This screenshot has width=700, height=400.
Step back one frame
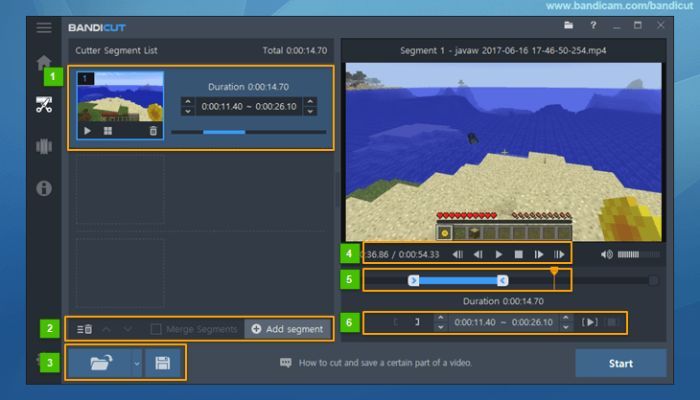(478, 254)
